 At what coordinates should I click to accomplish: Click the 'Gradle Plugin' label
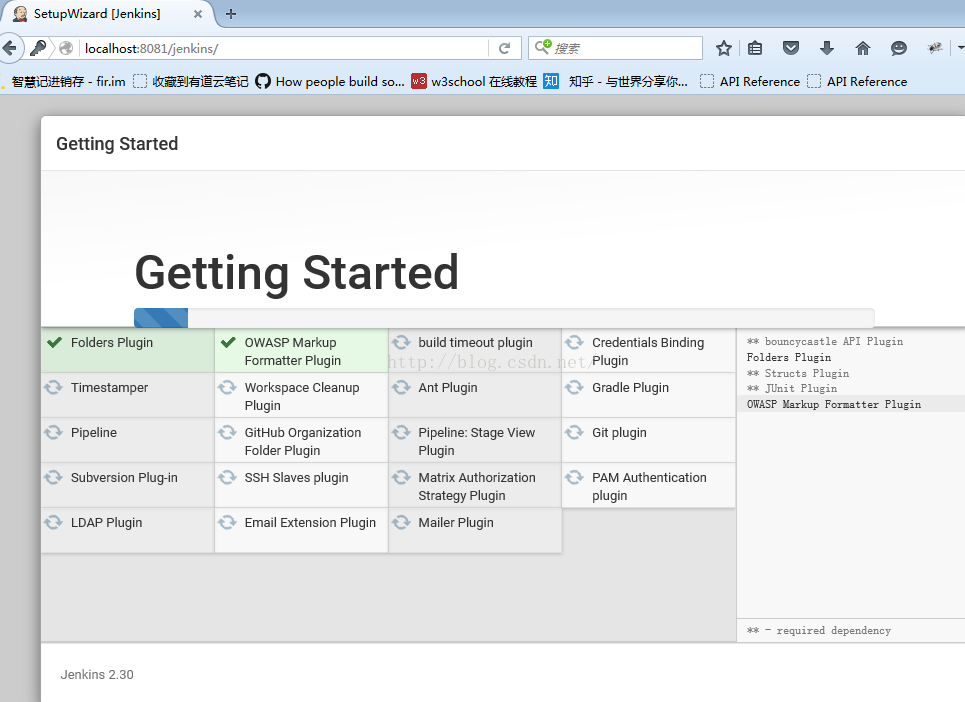[630, 388]
